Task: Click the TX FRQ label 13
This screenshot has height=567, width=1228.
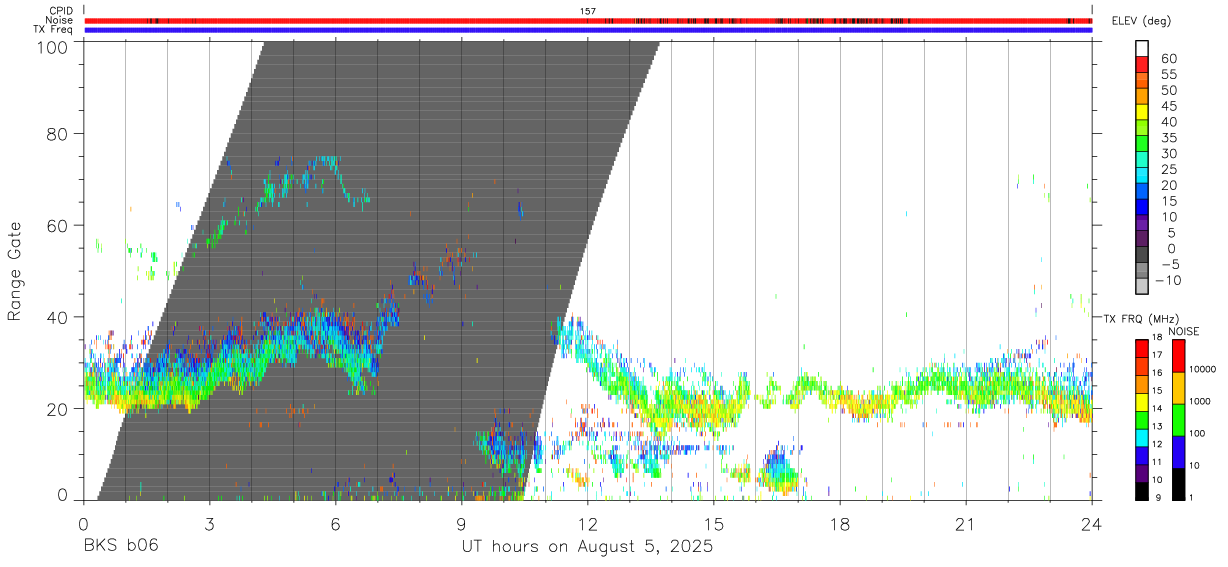Action: coord(1157,427)
